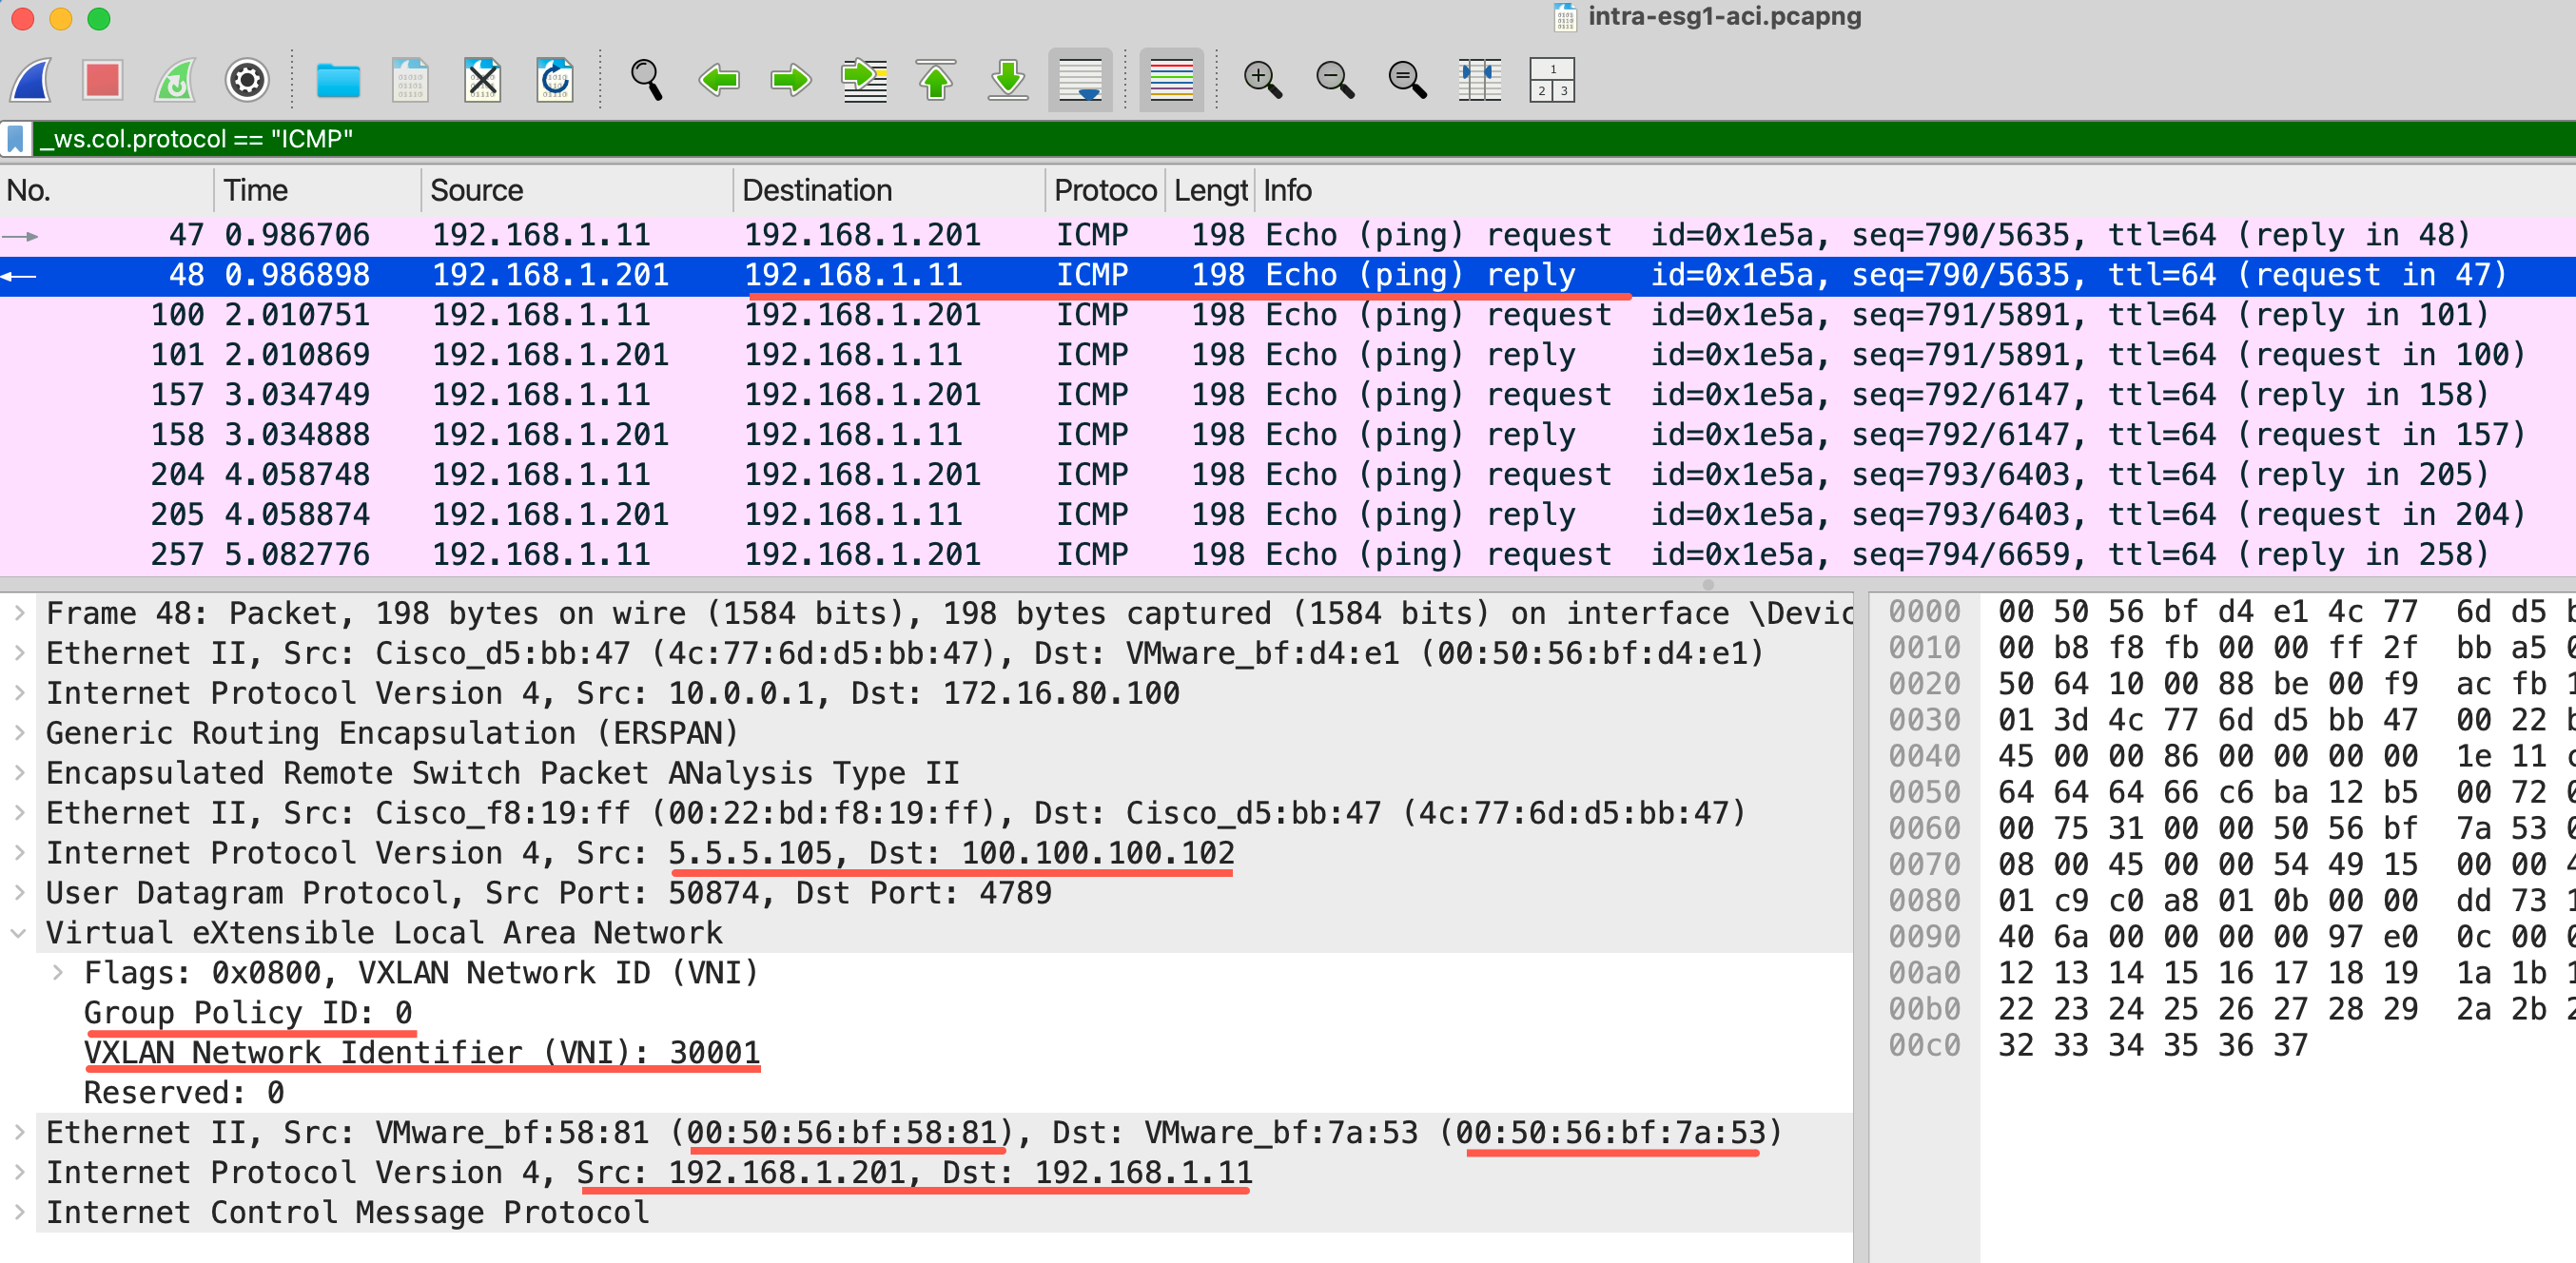This screenshot has height=1263, width=2576.
Task: Select the Group Policy ID field
Action: (x=248, y=1013)
